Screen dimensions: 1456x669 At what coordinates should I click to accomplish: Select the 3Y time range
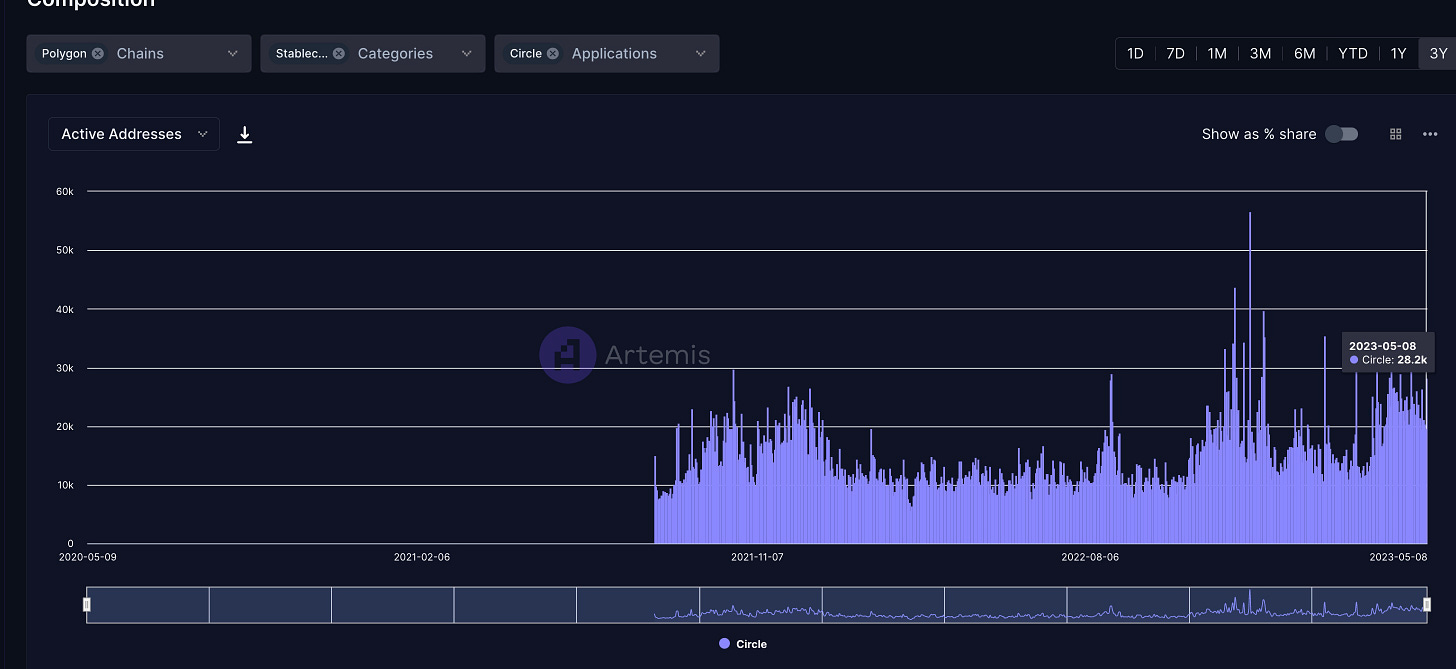(1438, 54)
